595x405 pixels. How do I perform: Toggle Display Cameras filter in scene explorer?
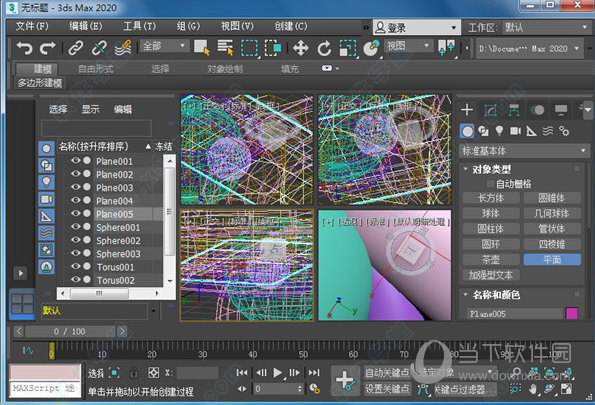(x=46, y=199)
